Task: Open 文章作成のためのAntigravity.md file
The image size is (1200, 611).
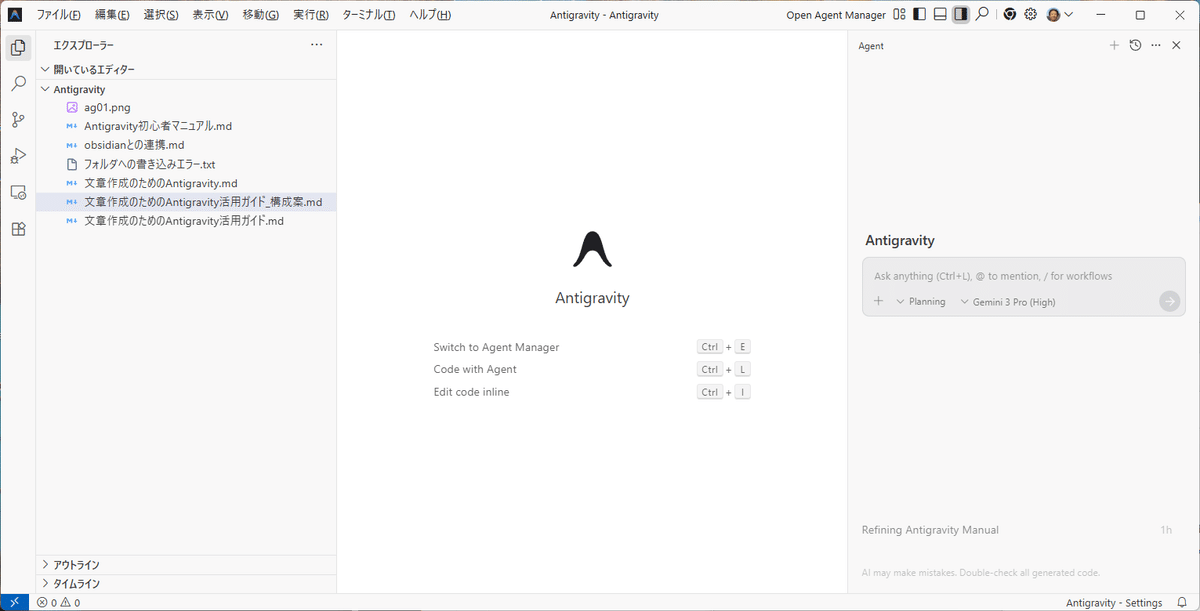Action: [186, 183]
